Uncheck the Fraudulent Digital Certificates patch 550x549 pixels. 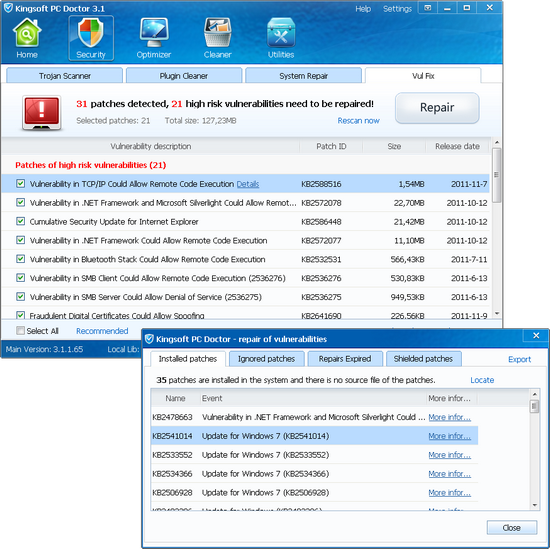20,315
